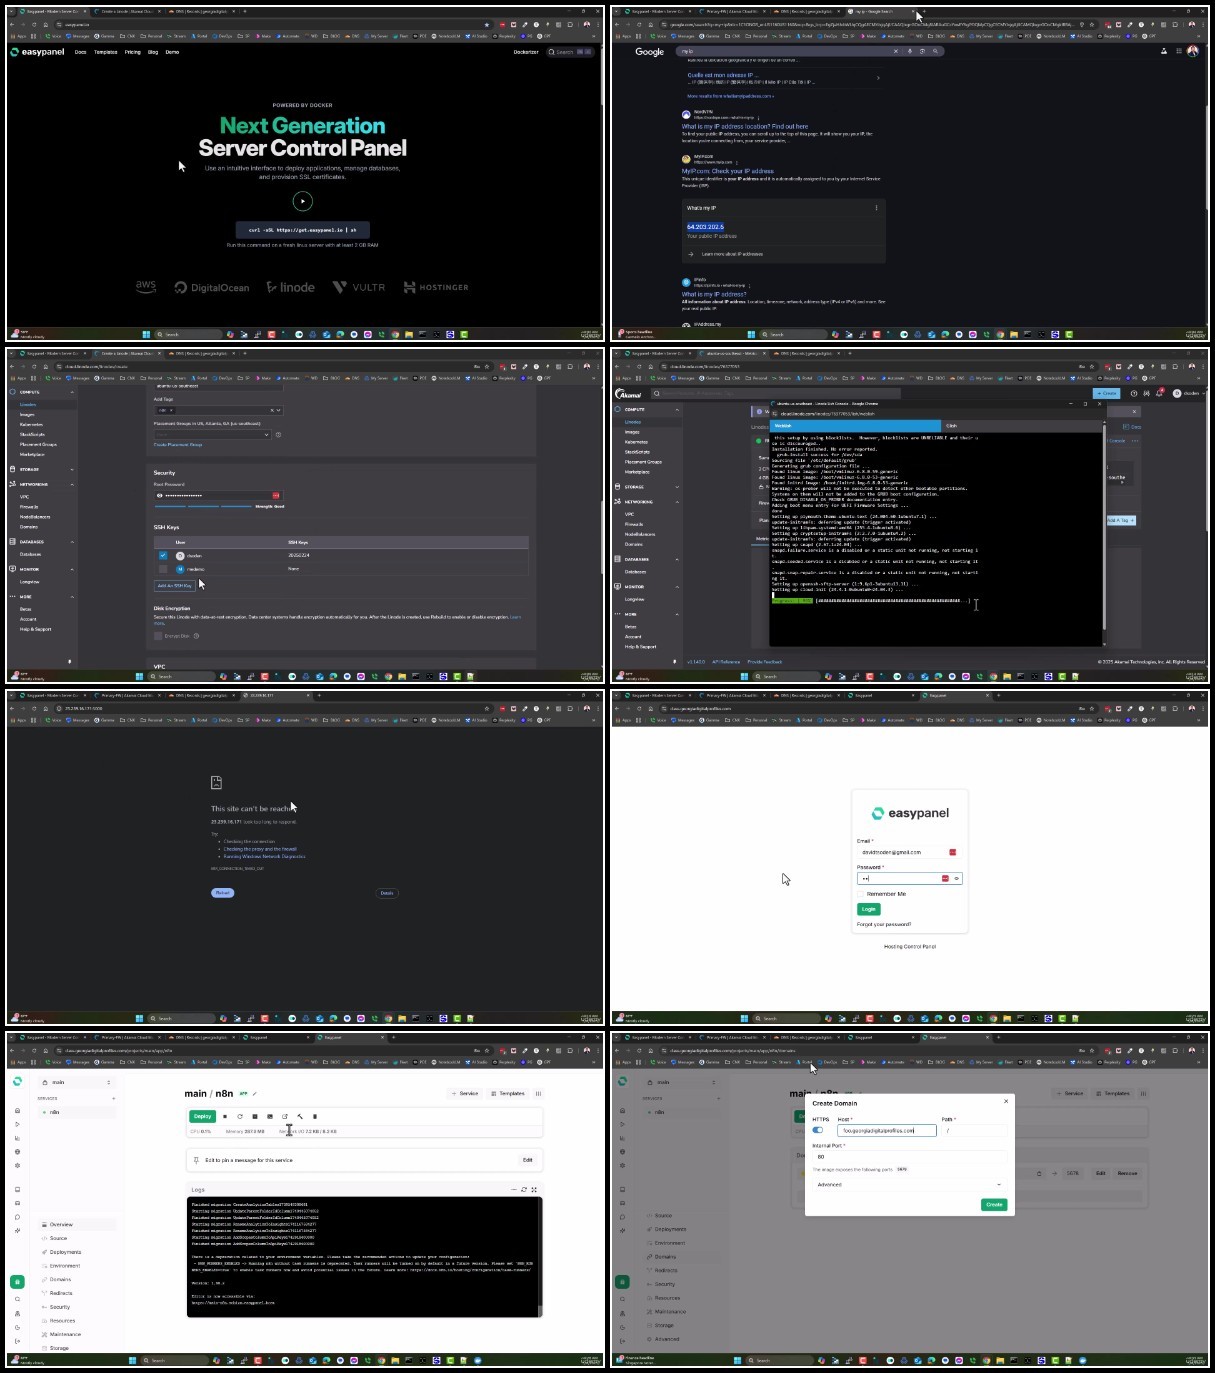Refresh the Logs panel with its reload icon
This screenshot has width=1215, height=1373.
[524, 1190]
